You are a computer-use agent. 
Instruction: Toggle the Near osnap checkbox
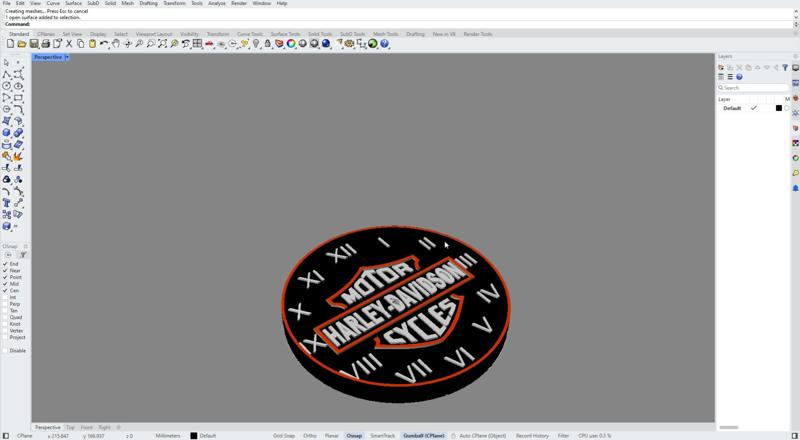point(5,271)
